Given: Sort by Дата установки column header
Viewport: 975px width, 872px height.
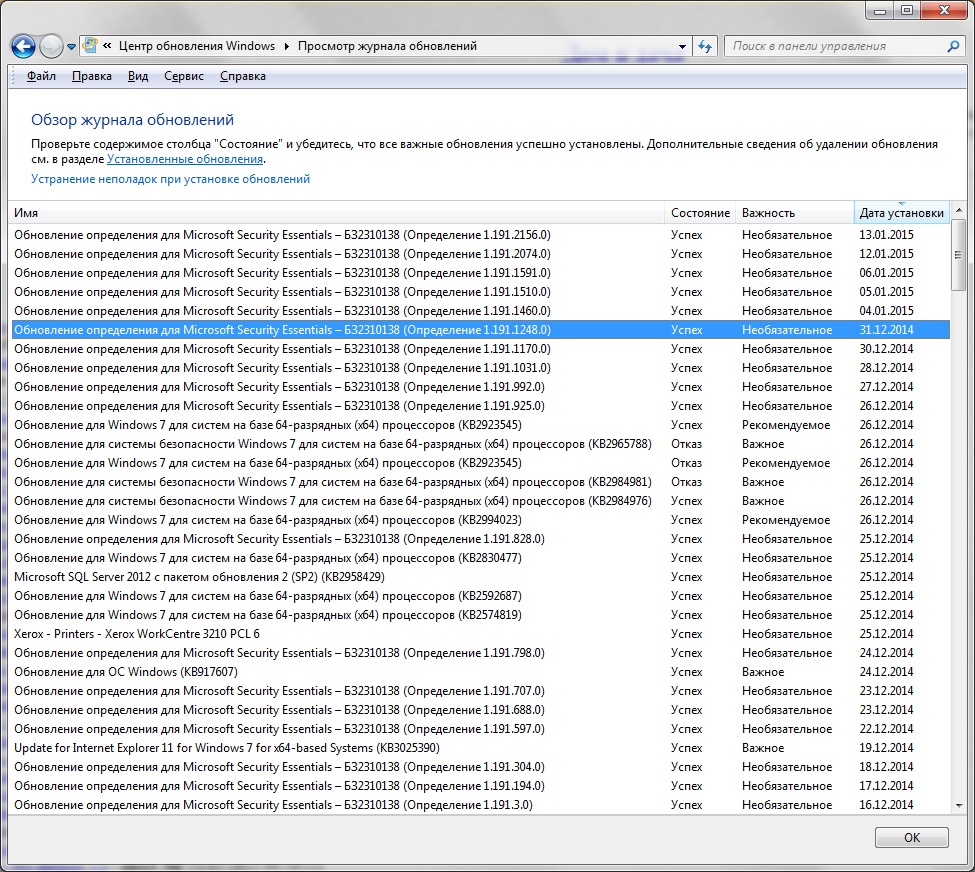Looking at the screenshot, I should [901, 213].
